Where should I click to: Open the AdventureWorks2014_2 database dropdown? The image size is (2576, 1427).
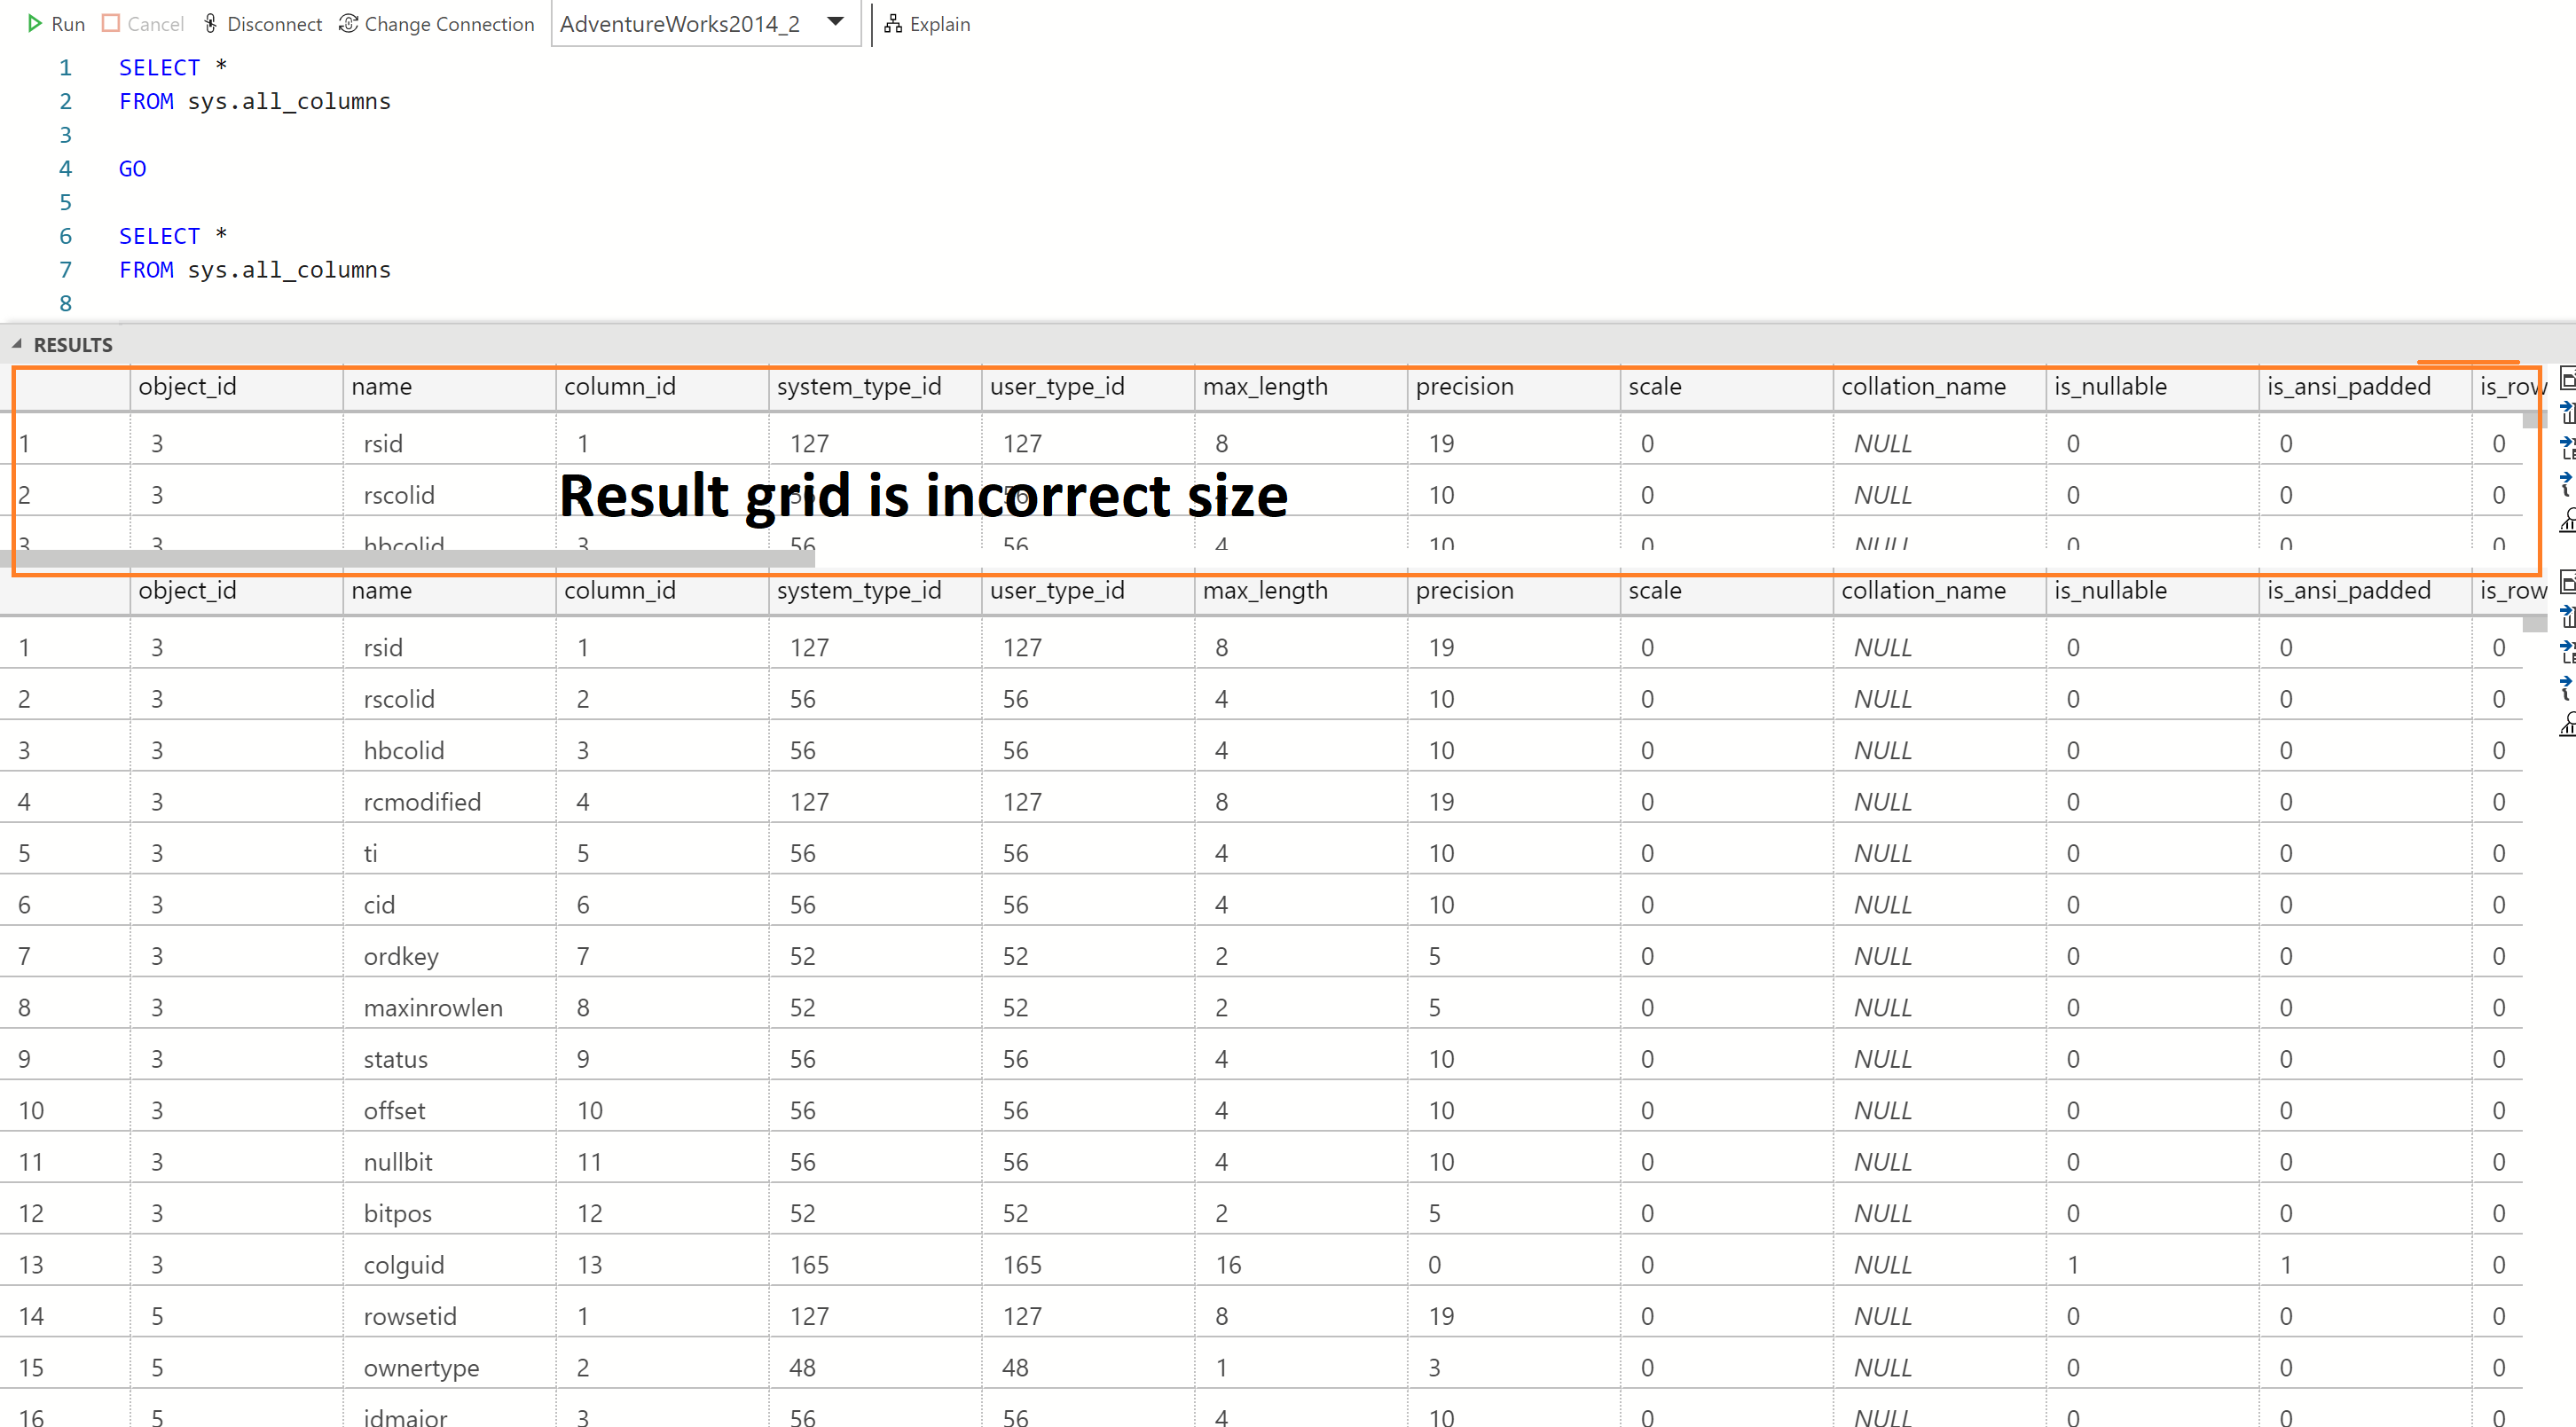pyautogui.click(x=835, y=23)
